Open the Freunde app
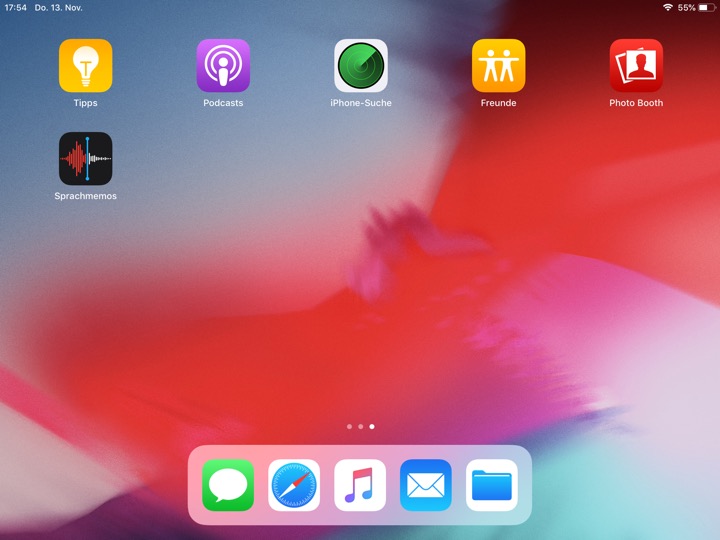 499,66
